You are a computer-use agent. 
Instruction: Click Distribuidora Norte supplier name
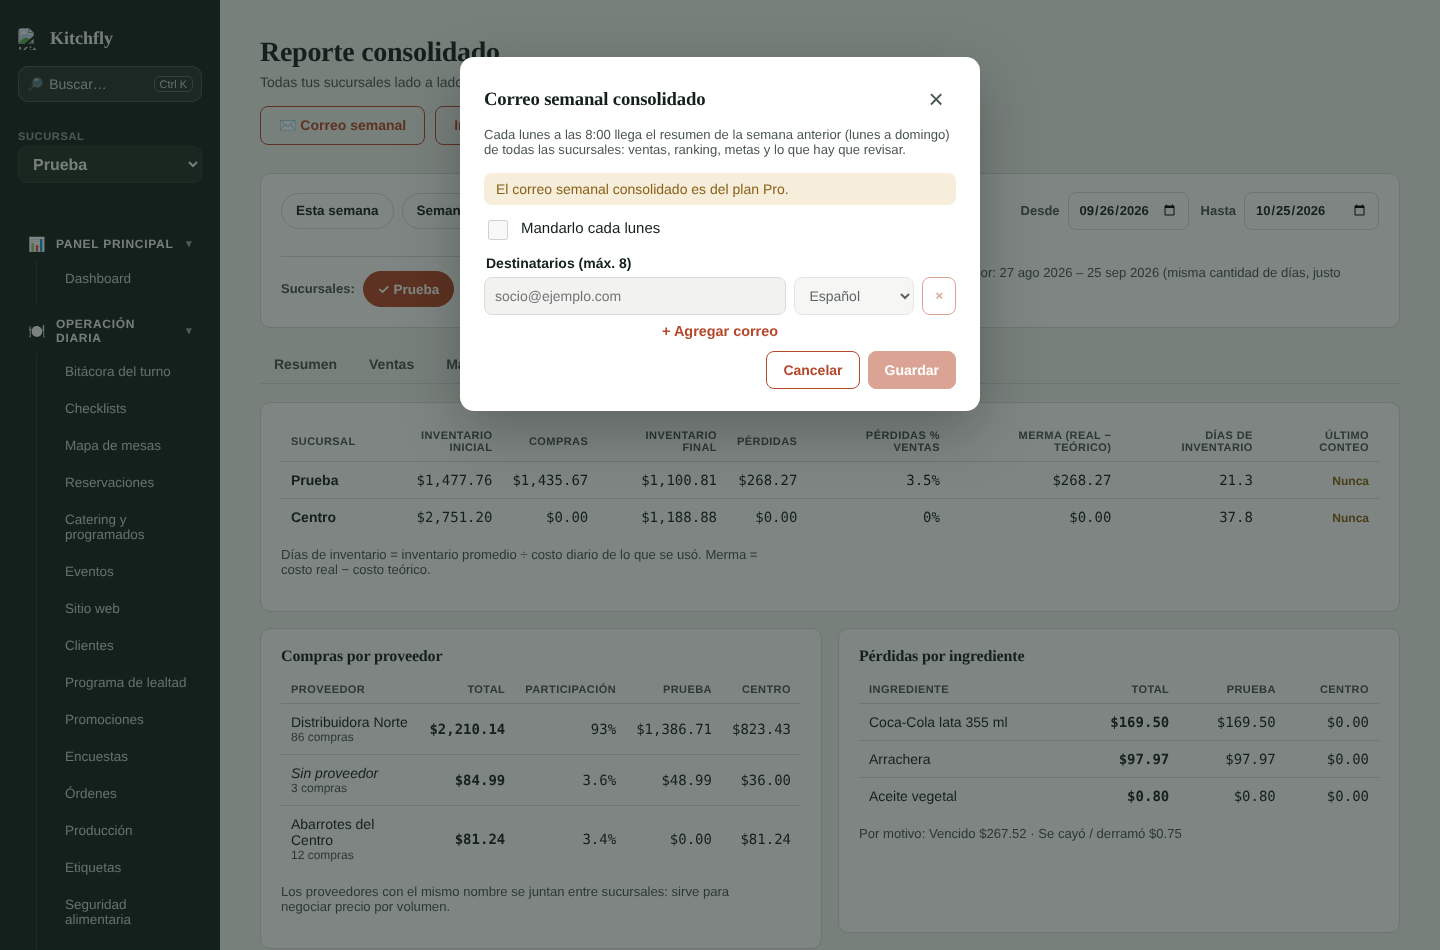pyautogui.click(x=349, y=722)
